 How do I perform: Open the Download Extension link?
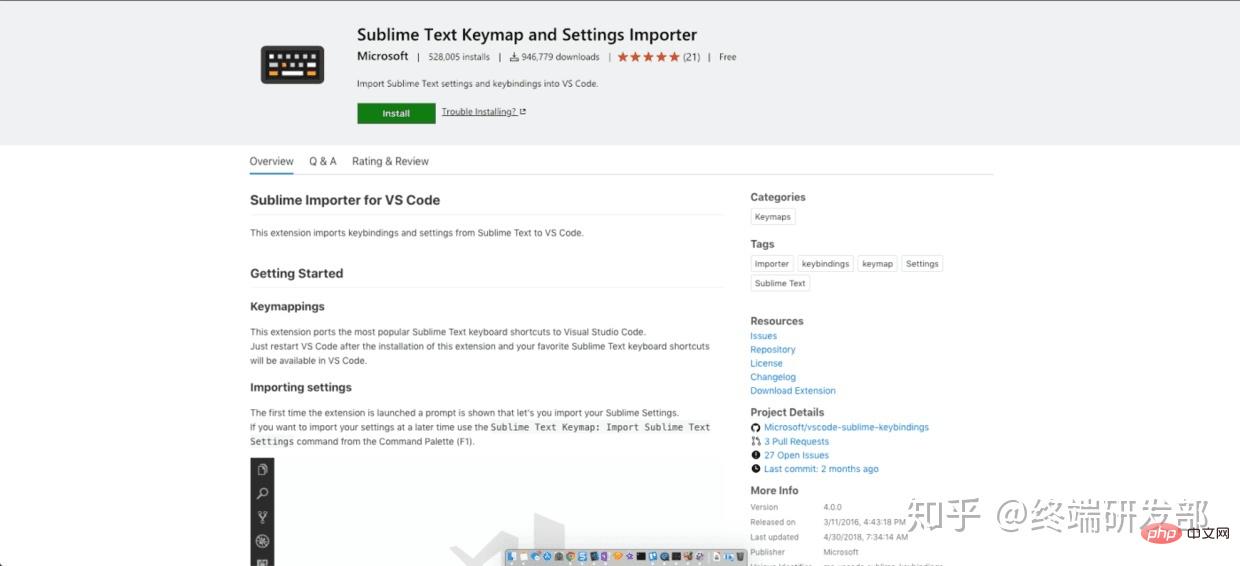click(x=792, y=391)
